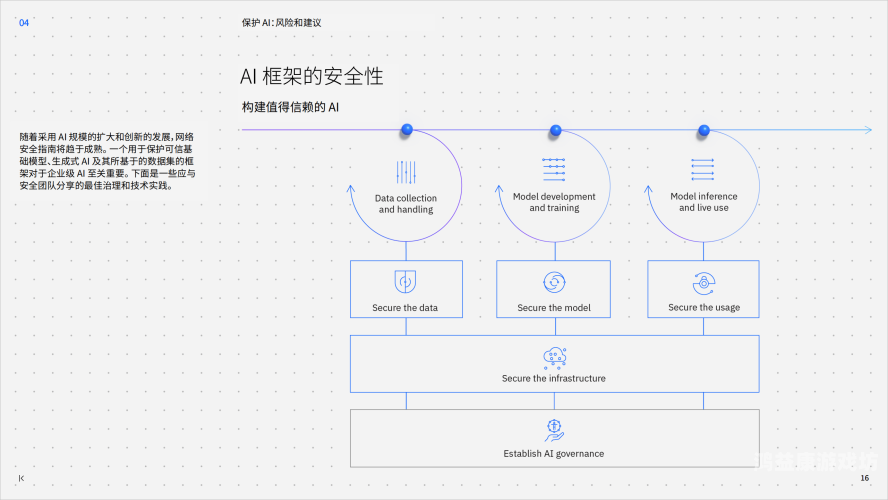The height and width of the screenshot is (500, 888).
Task: Click the data collection sliders icon
Action: (406, 172)
